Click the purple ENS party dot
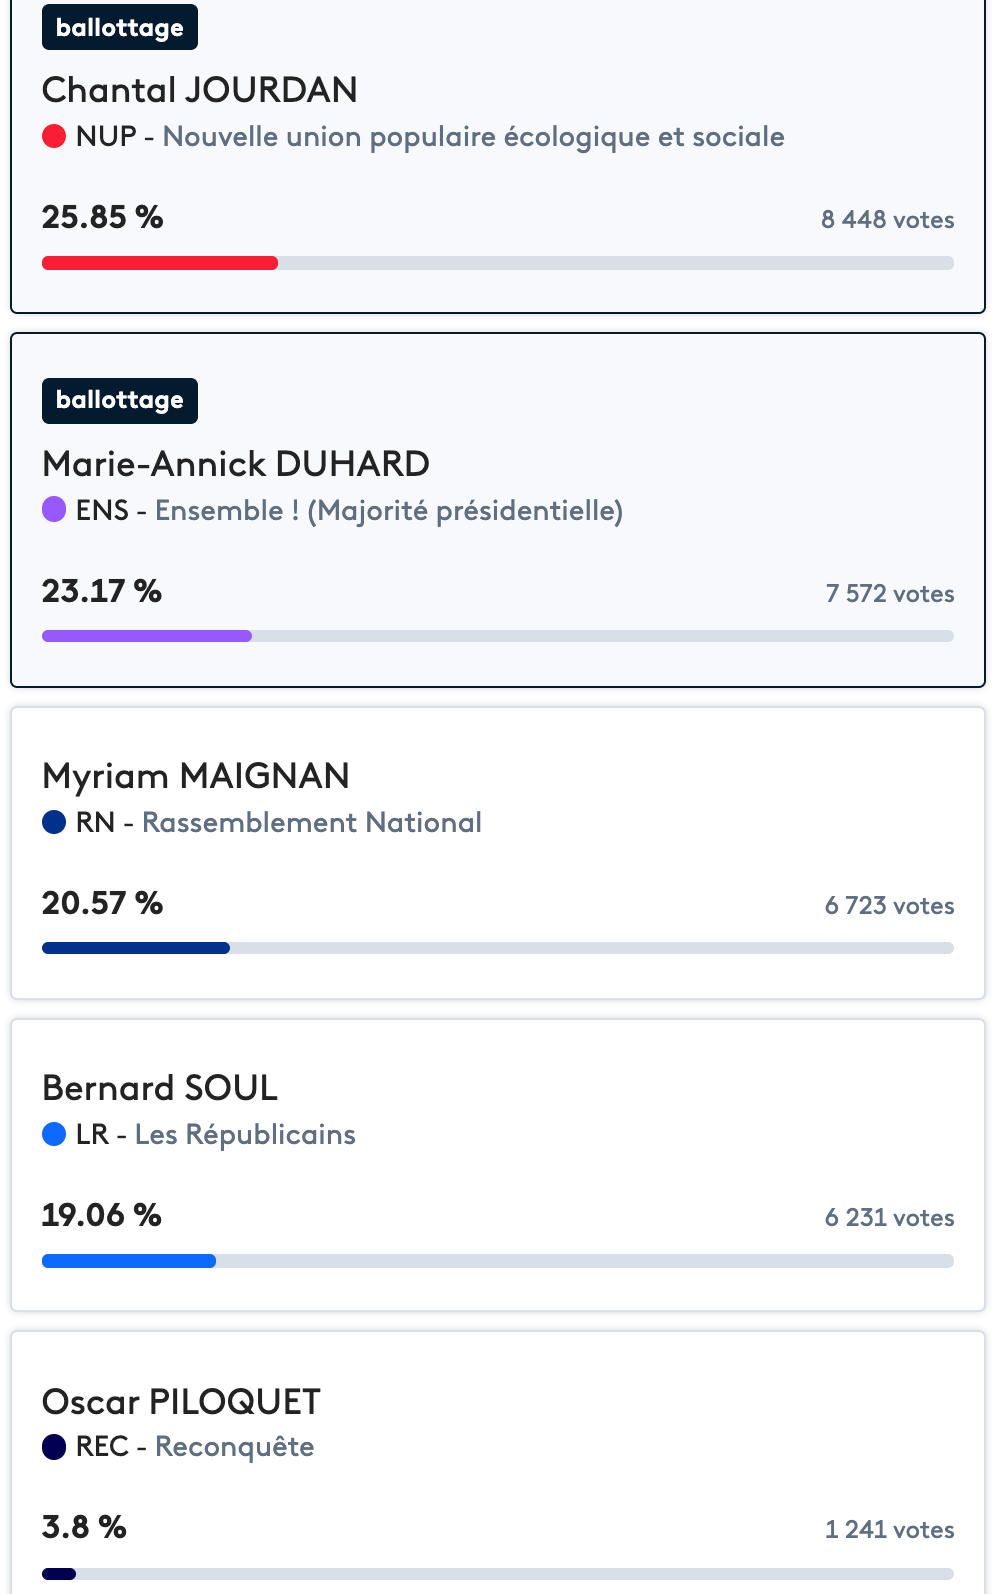 tap(54, 510)
